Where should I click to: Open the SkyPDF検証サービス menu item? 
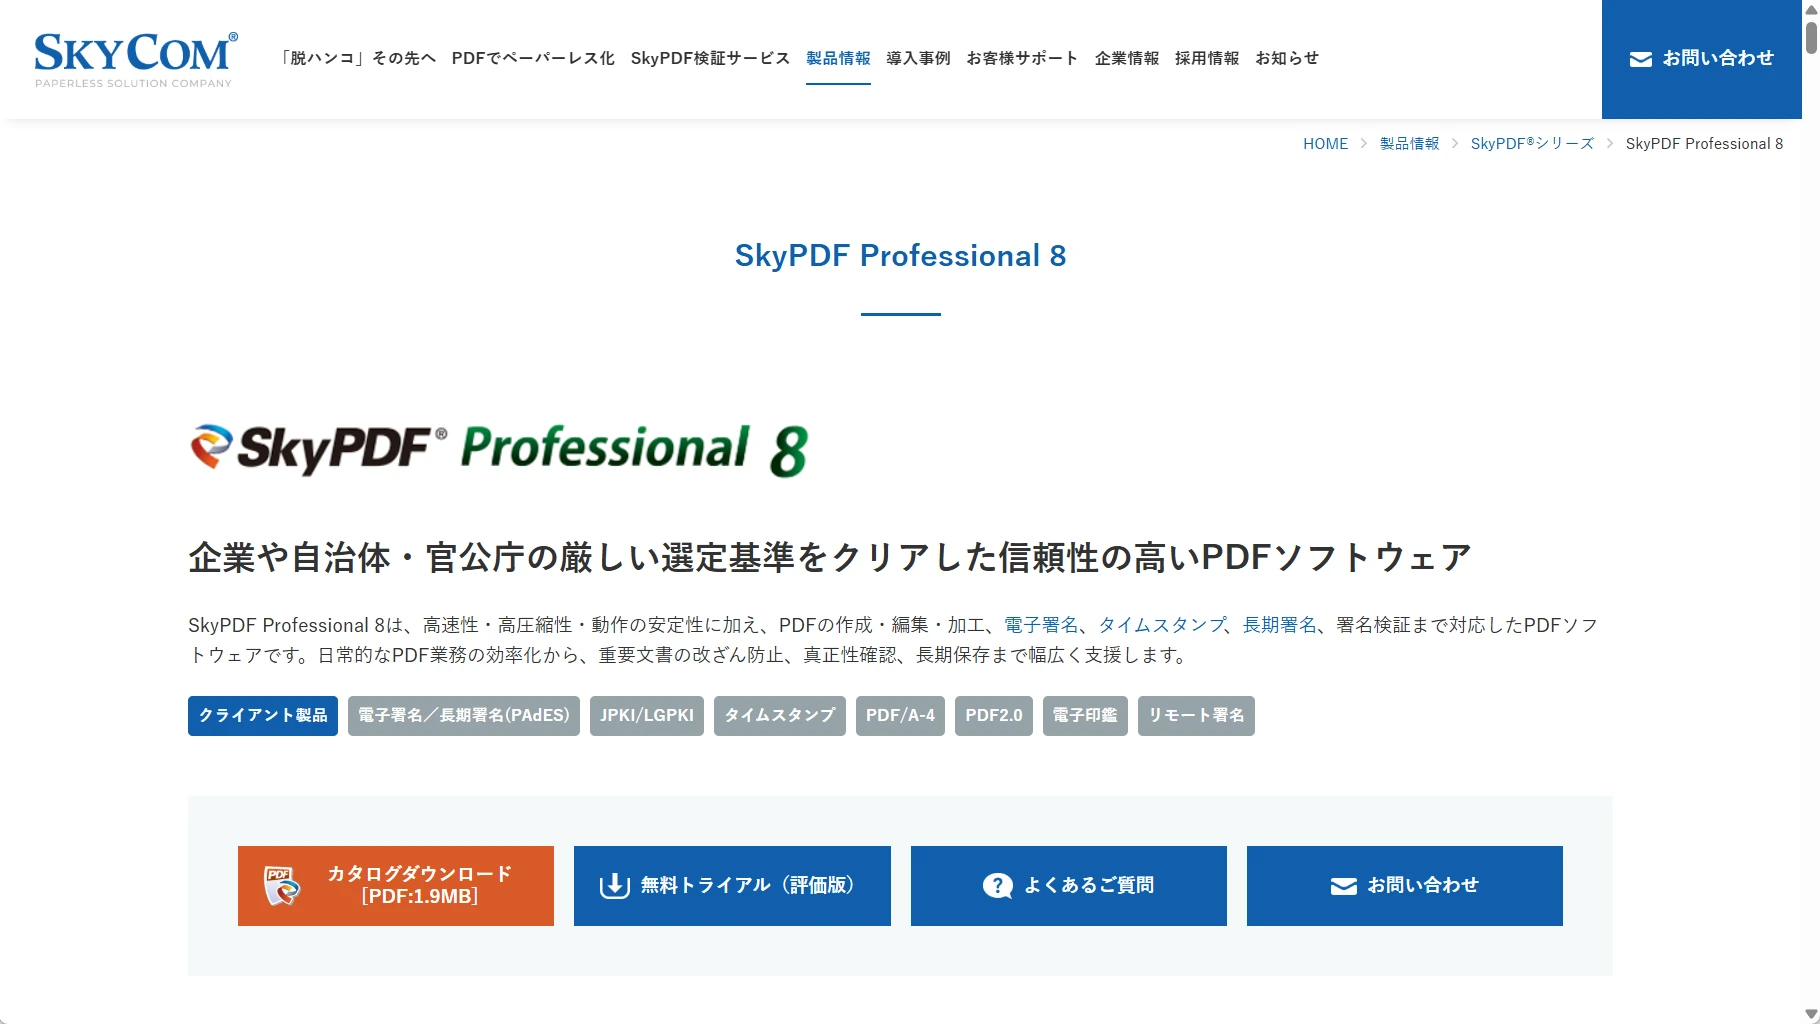coord(710,58)
